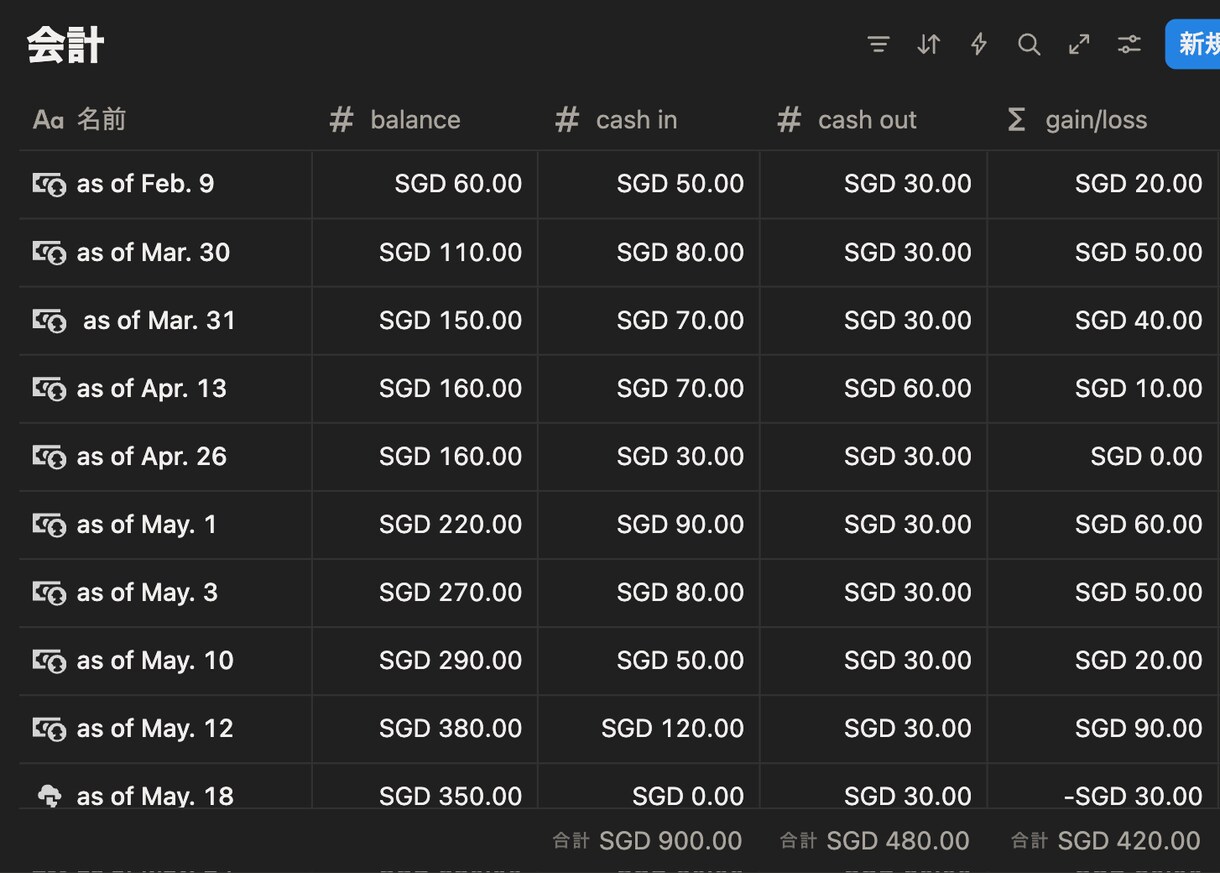Screen dimensions: 1220x873
Task: Select balance cell SGD 290.00
Action: pyautogui.click(x=425, y=660)
